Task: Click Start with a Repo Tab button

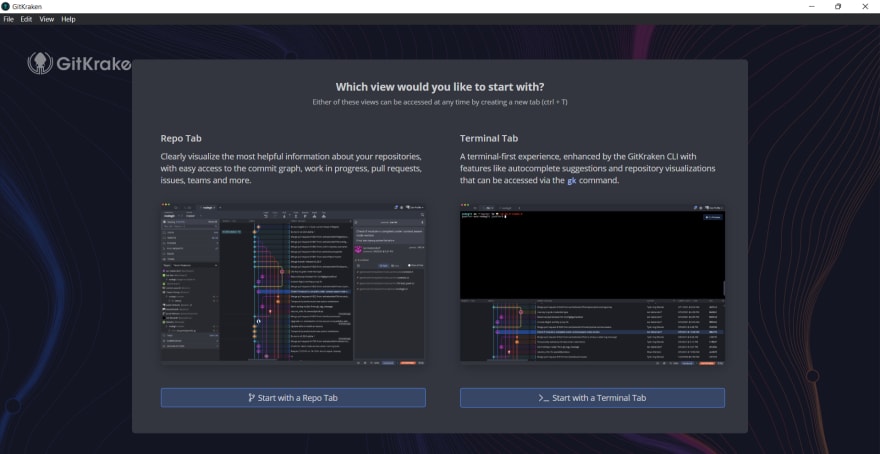Action: click(293, 398)
